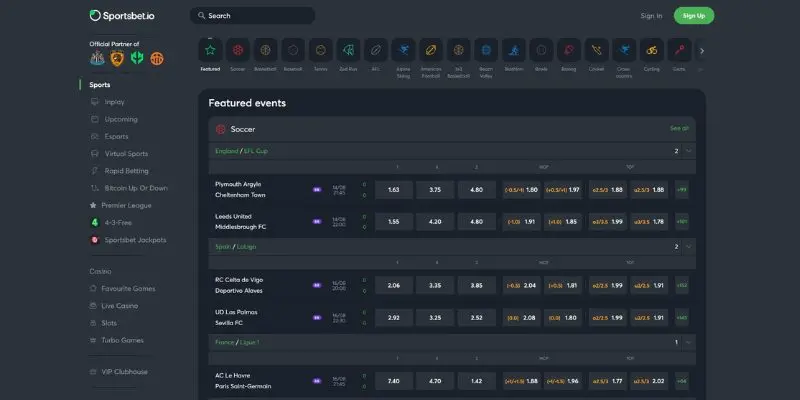800x400 pixels.
Task: Select the Darts sport icon
Action: [679, 50]
